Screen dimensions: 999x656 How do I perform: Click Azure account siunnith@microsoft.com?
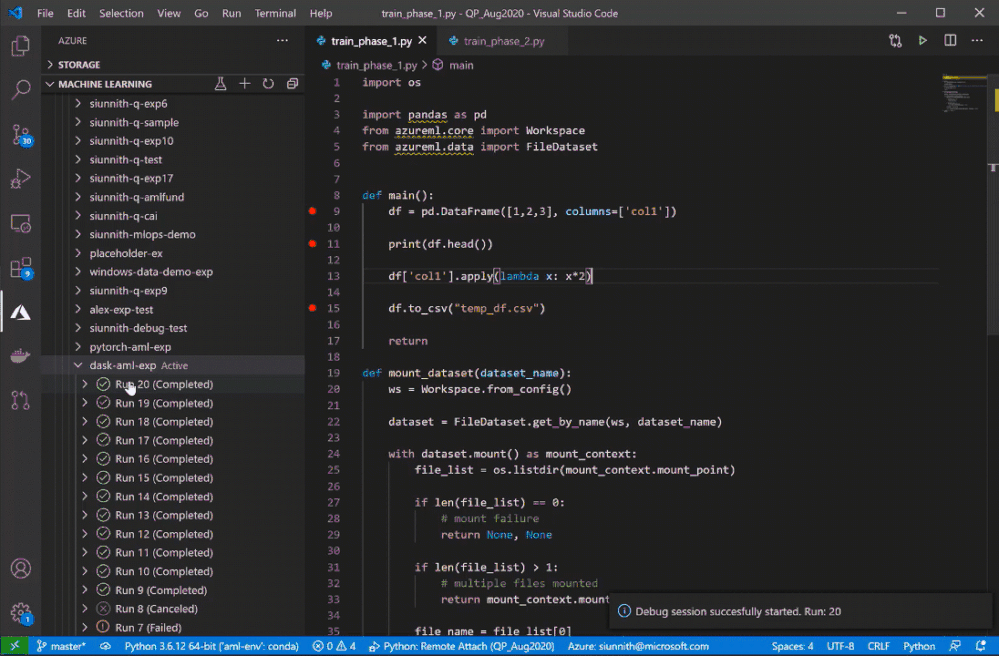tap(638, 646)
